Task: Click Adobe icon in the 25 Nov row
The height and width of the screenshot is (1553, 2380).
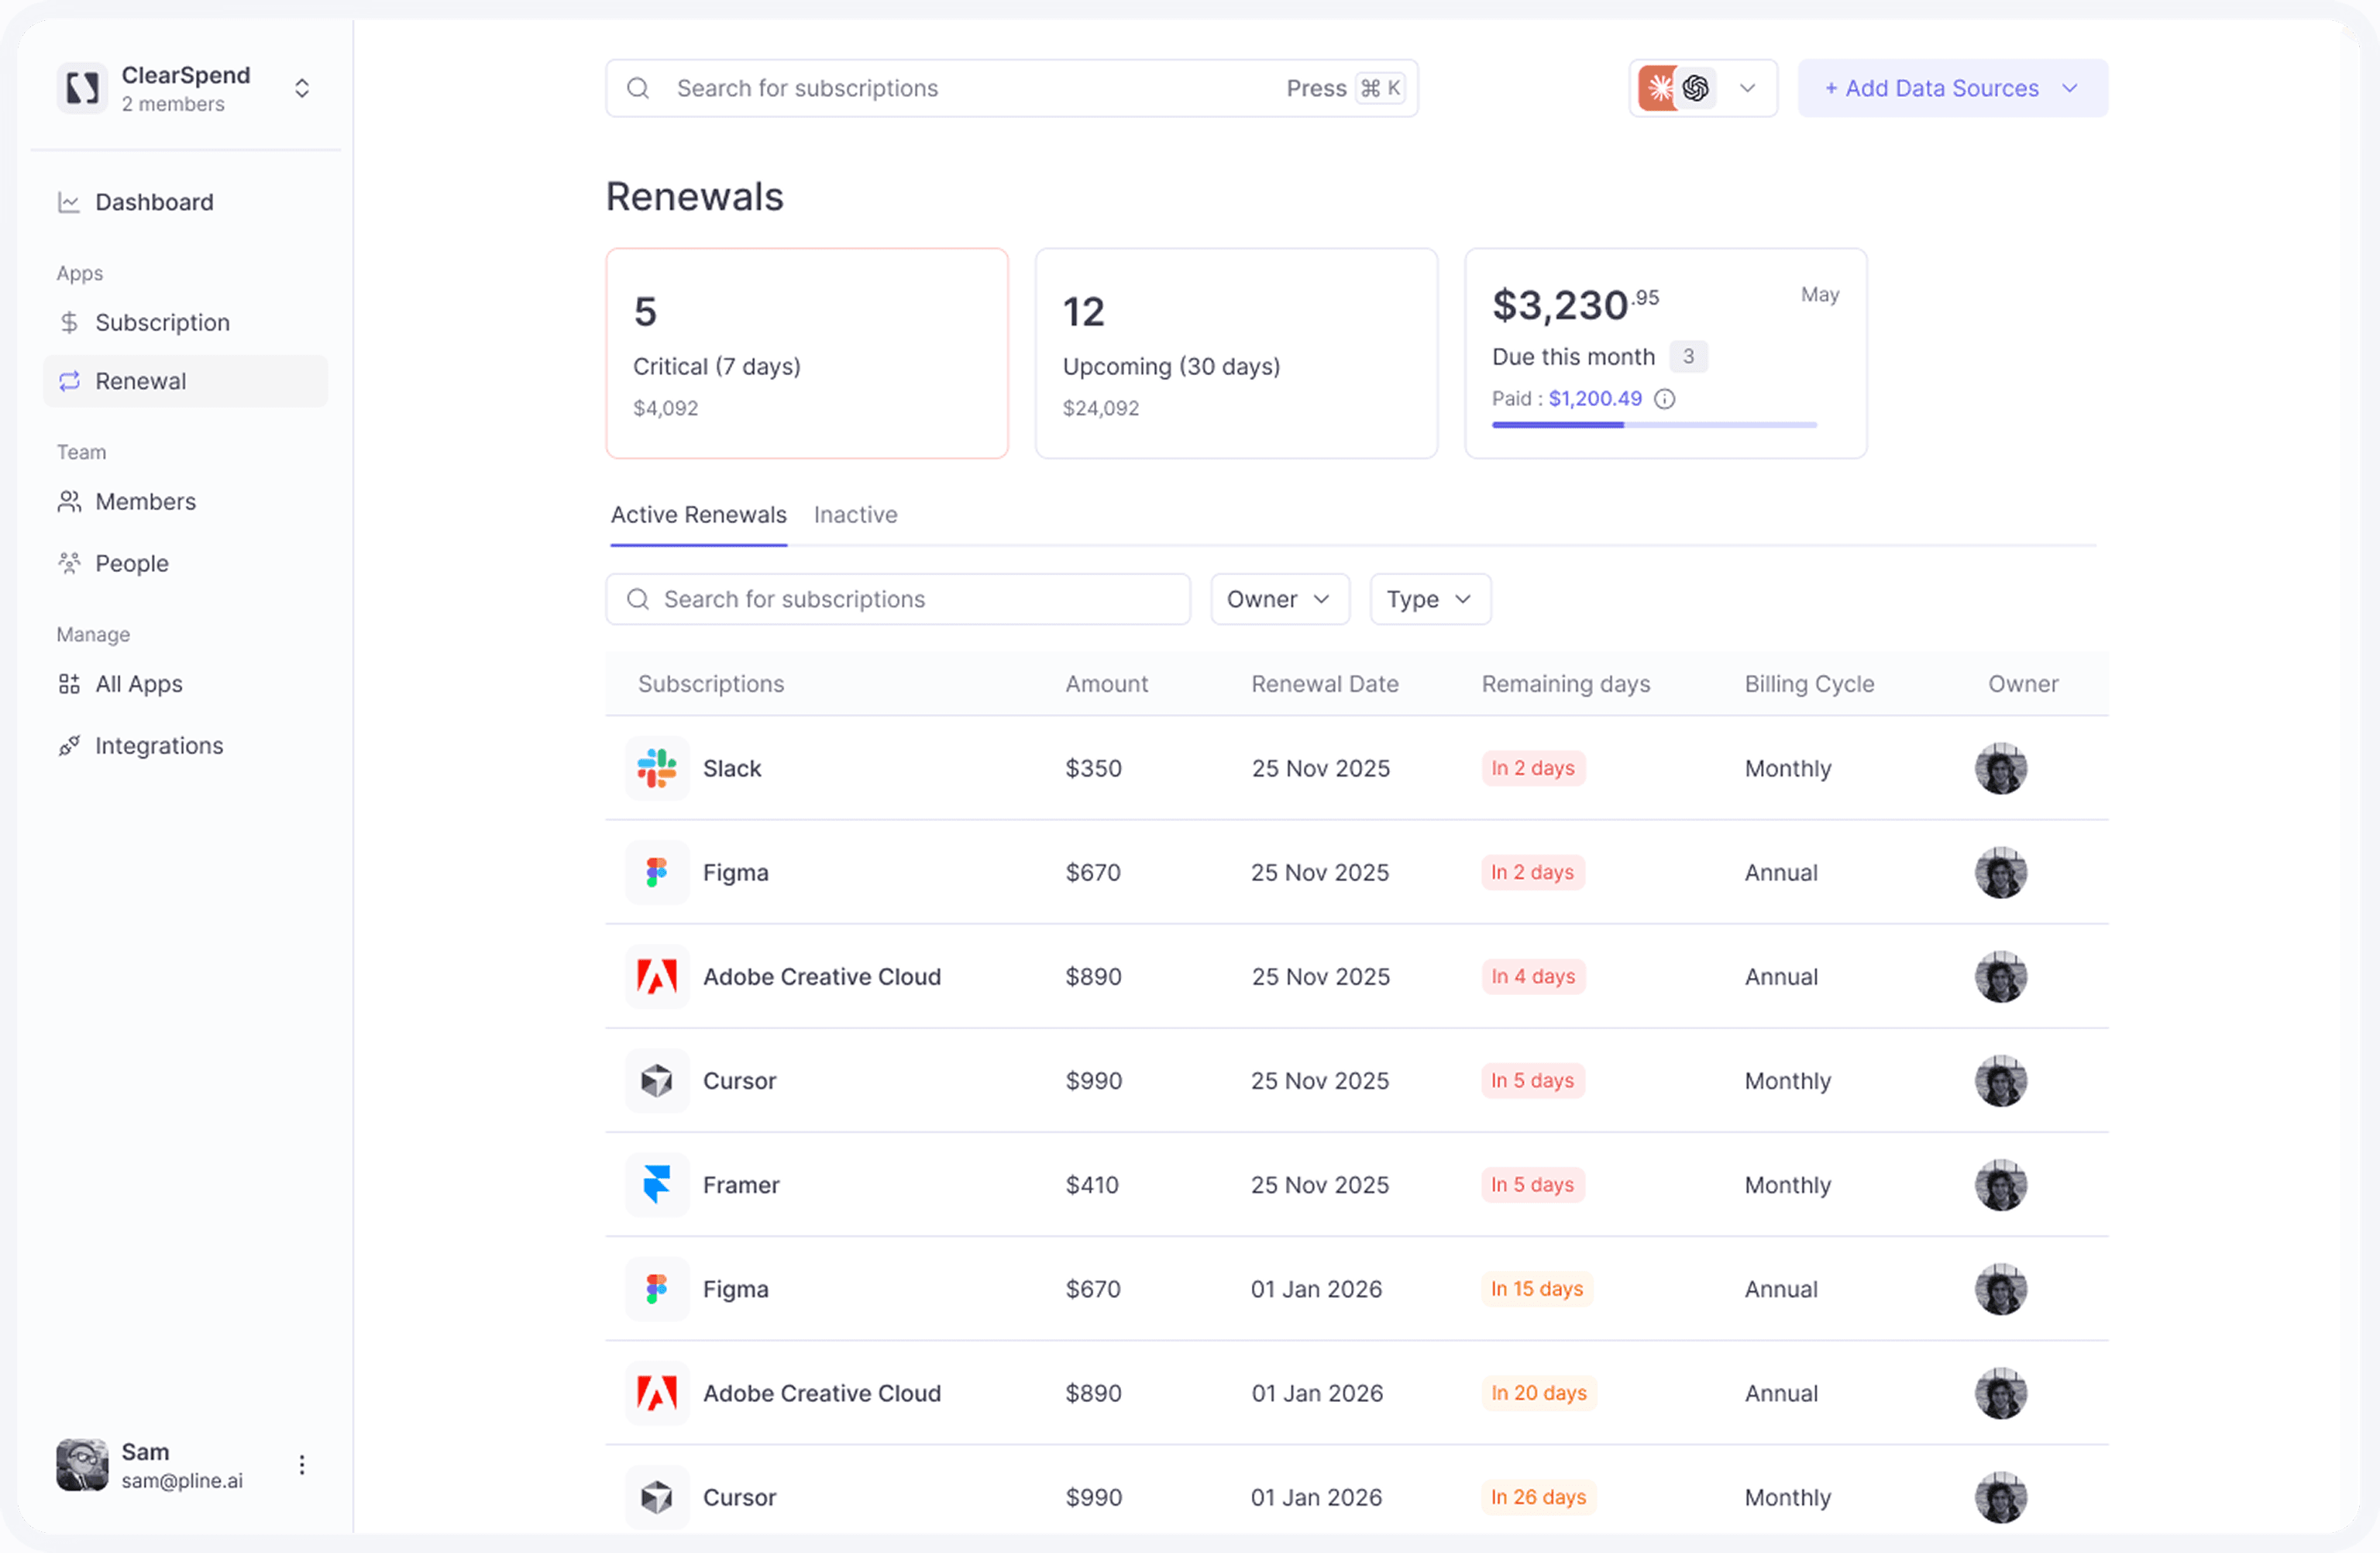Action: [x=657, y=976]
